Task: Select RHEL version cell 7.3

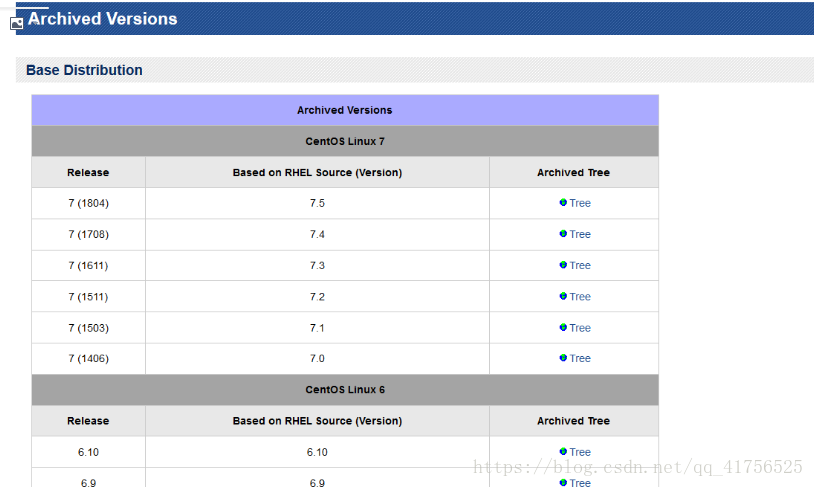Action: coord(317,265)
